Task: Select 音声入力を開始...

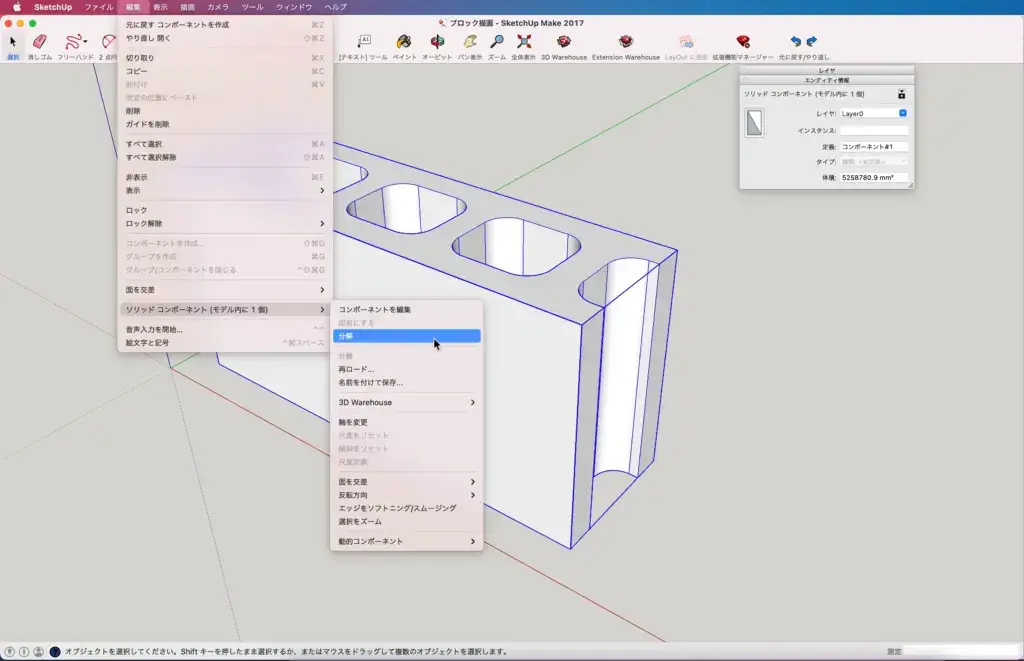Action: 224,329
